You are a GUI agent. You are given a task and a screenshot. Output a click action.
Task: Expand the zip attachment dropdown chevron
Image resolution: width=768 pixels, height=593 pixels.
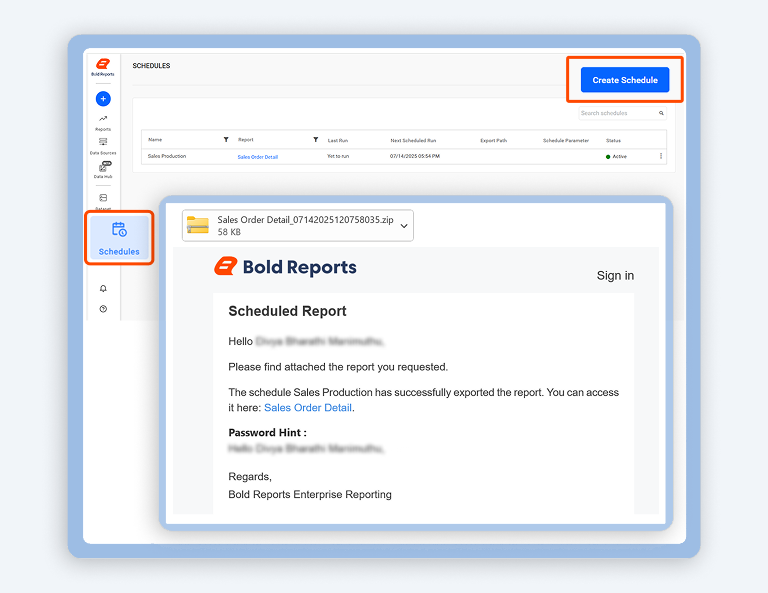click(404, 226)
